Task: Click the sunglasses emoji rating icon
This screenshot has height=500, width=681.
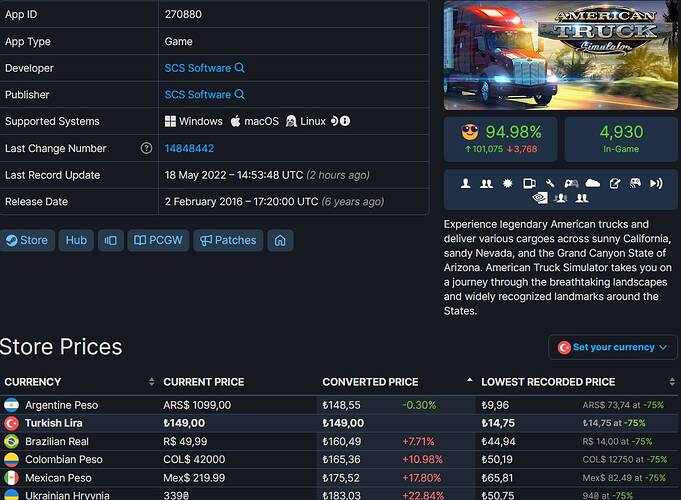Action: coord(469,132)
